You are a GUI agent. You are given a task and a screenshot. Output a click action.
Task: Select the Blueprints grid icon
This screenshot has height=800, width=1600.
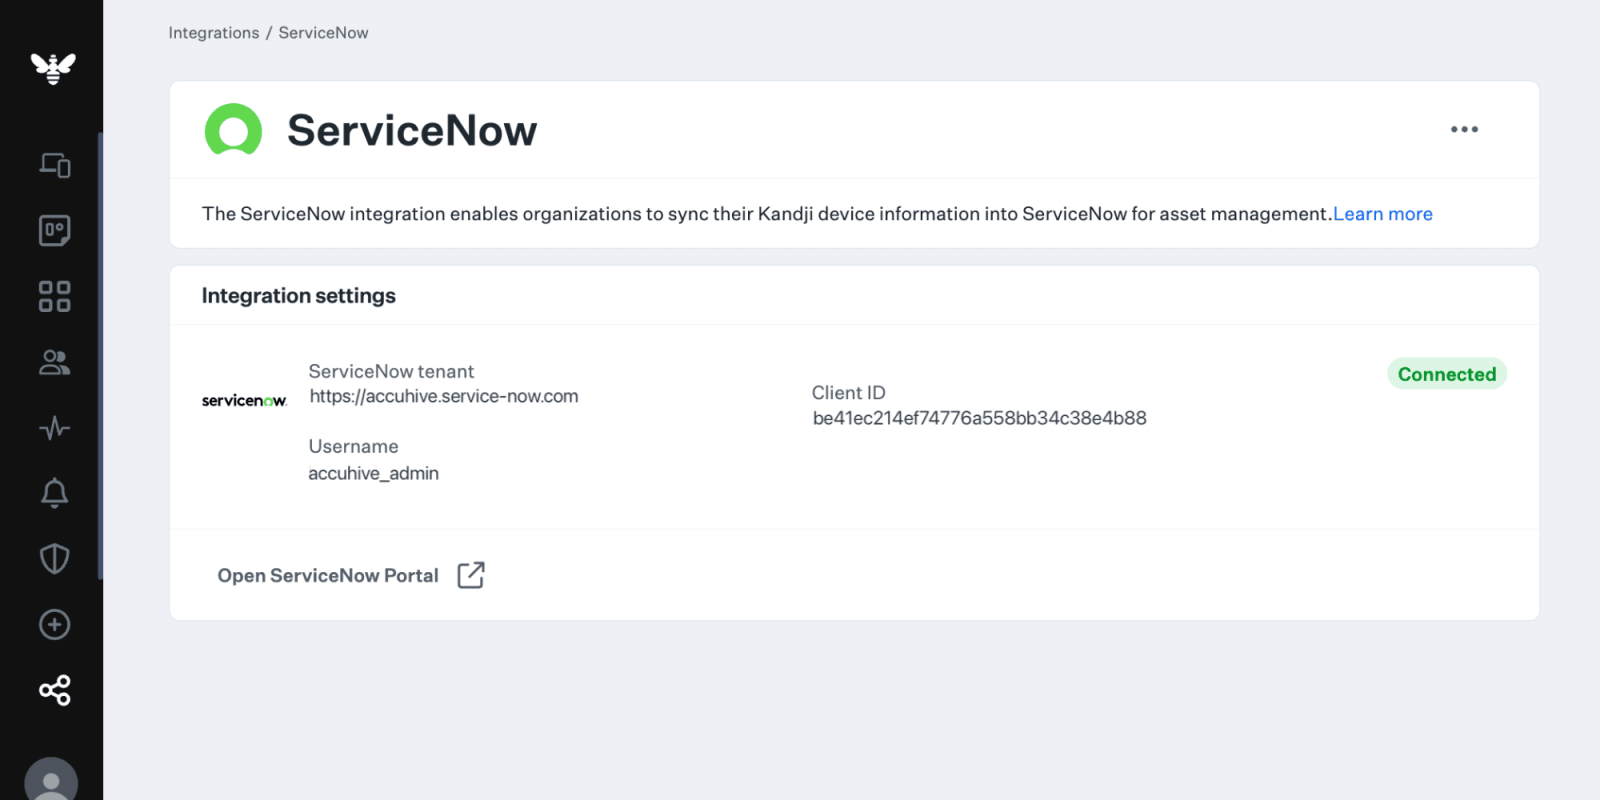[x=54, y=294]
